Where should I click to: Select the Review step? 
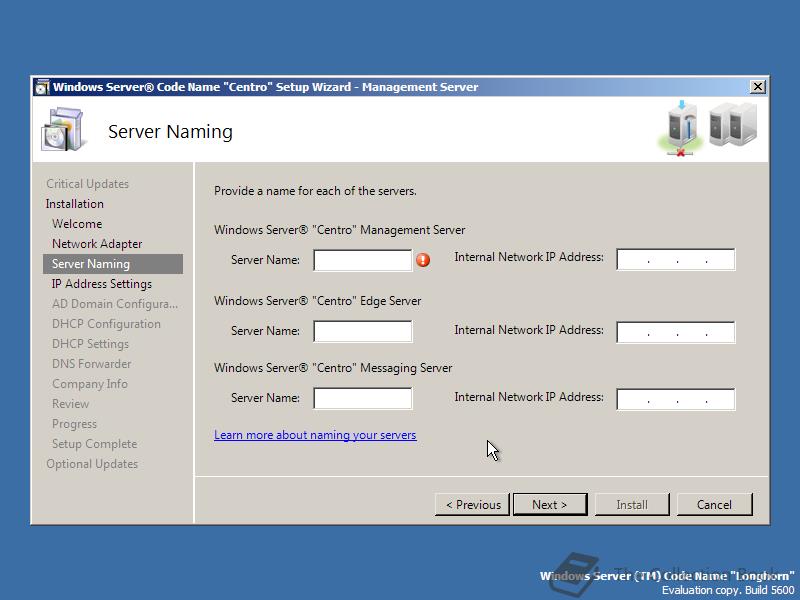point(70,404)
